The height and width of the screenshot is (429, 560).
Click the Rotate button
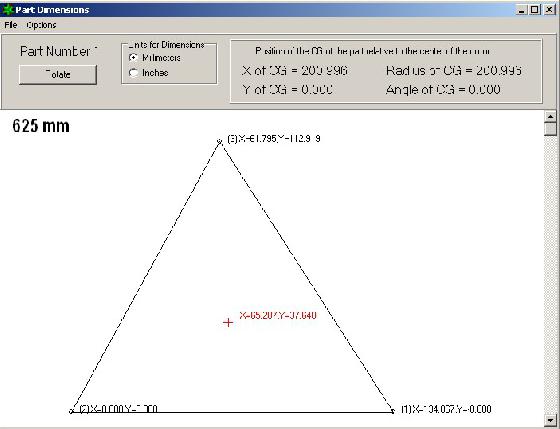click(x=58, y=75)
